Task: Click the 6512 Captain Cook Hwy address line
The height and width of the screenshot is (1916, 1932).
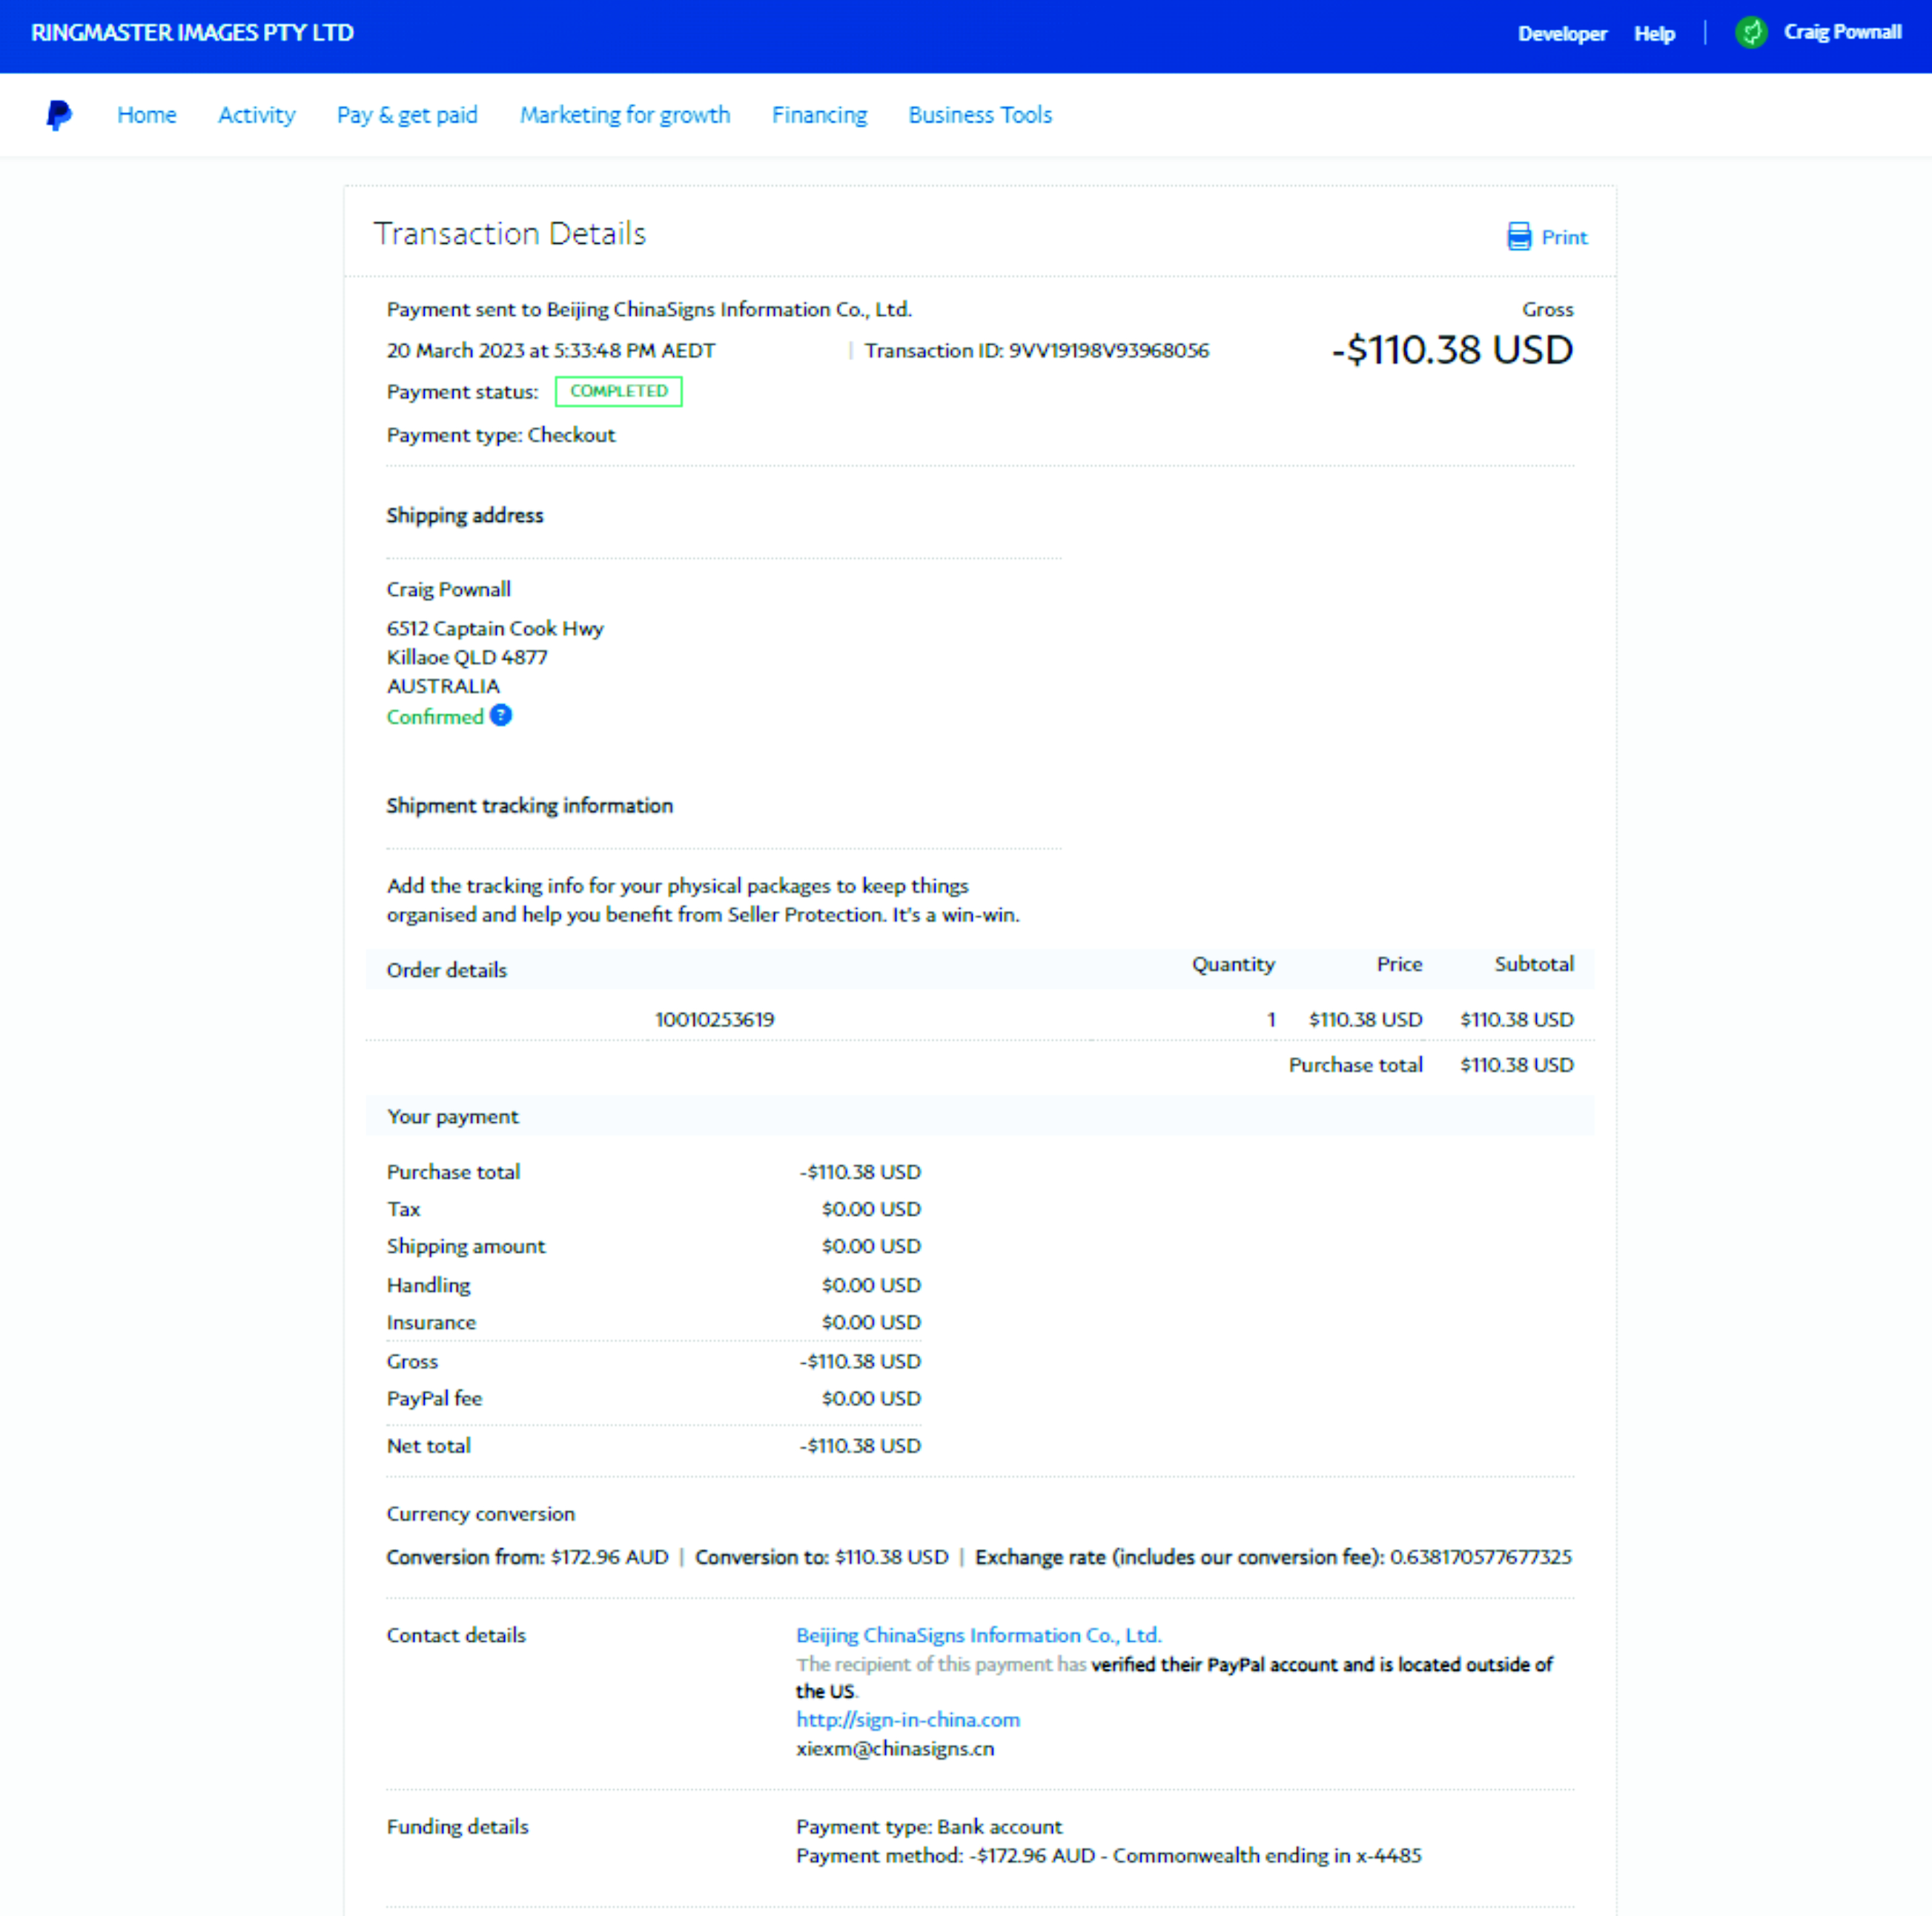Action: [x=495, y=629]
